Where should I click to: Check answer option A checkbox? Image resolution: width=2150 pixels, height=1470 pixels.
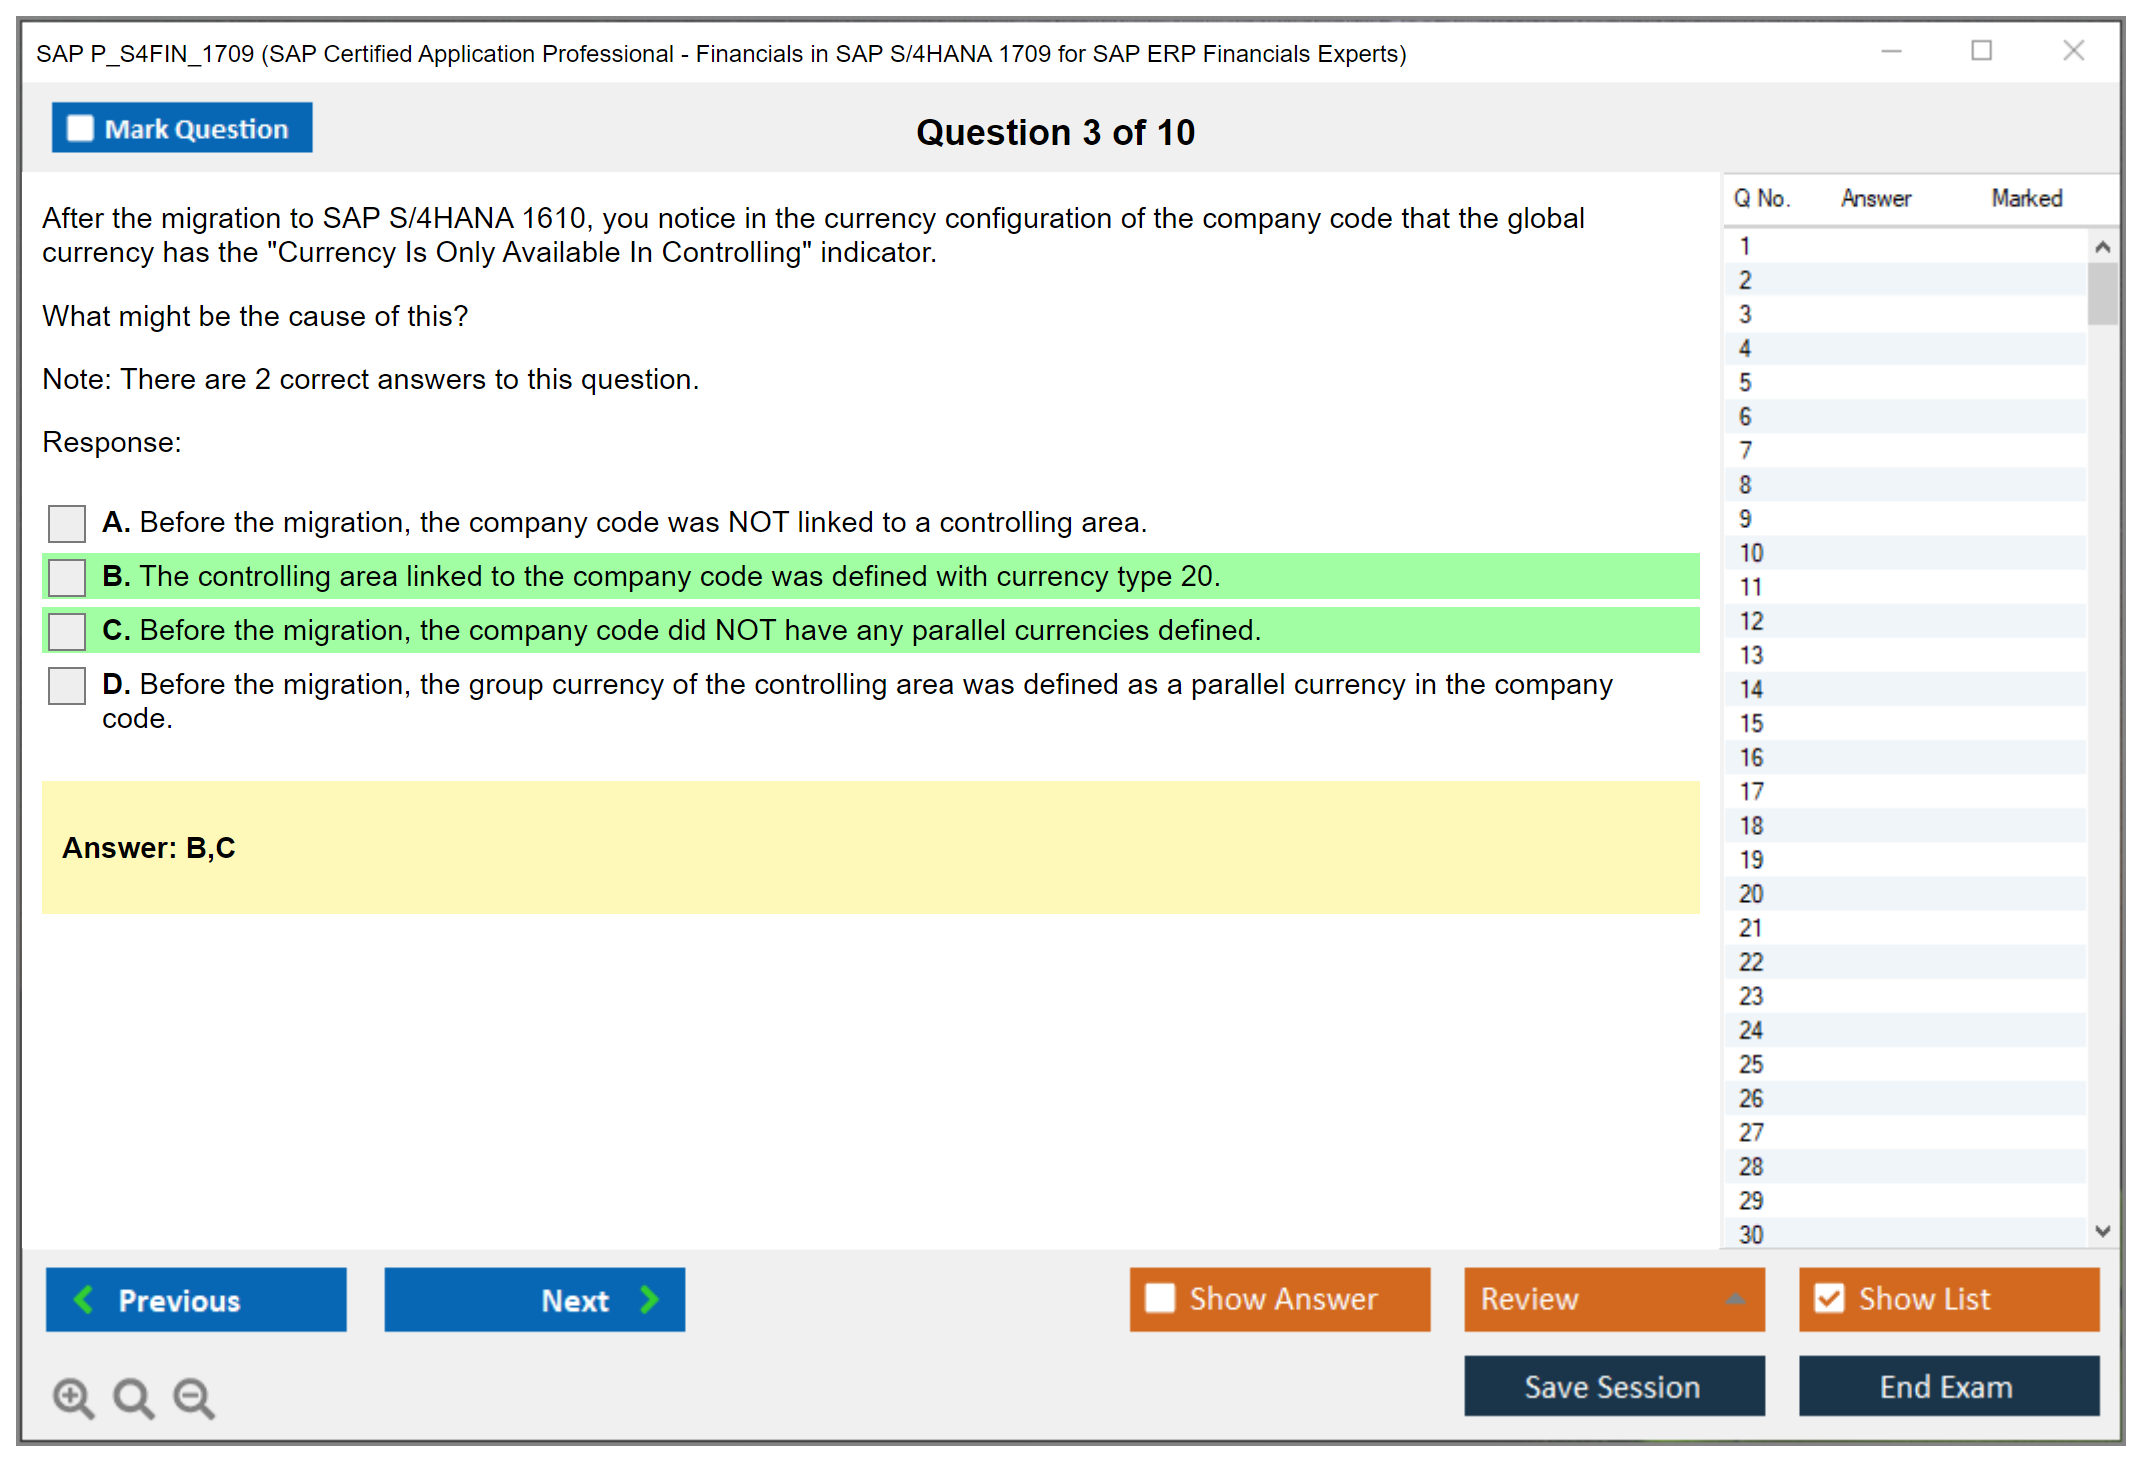[x=67, y=522]
